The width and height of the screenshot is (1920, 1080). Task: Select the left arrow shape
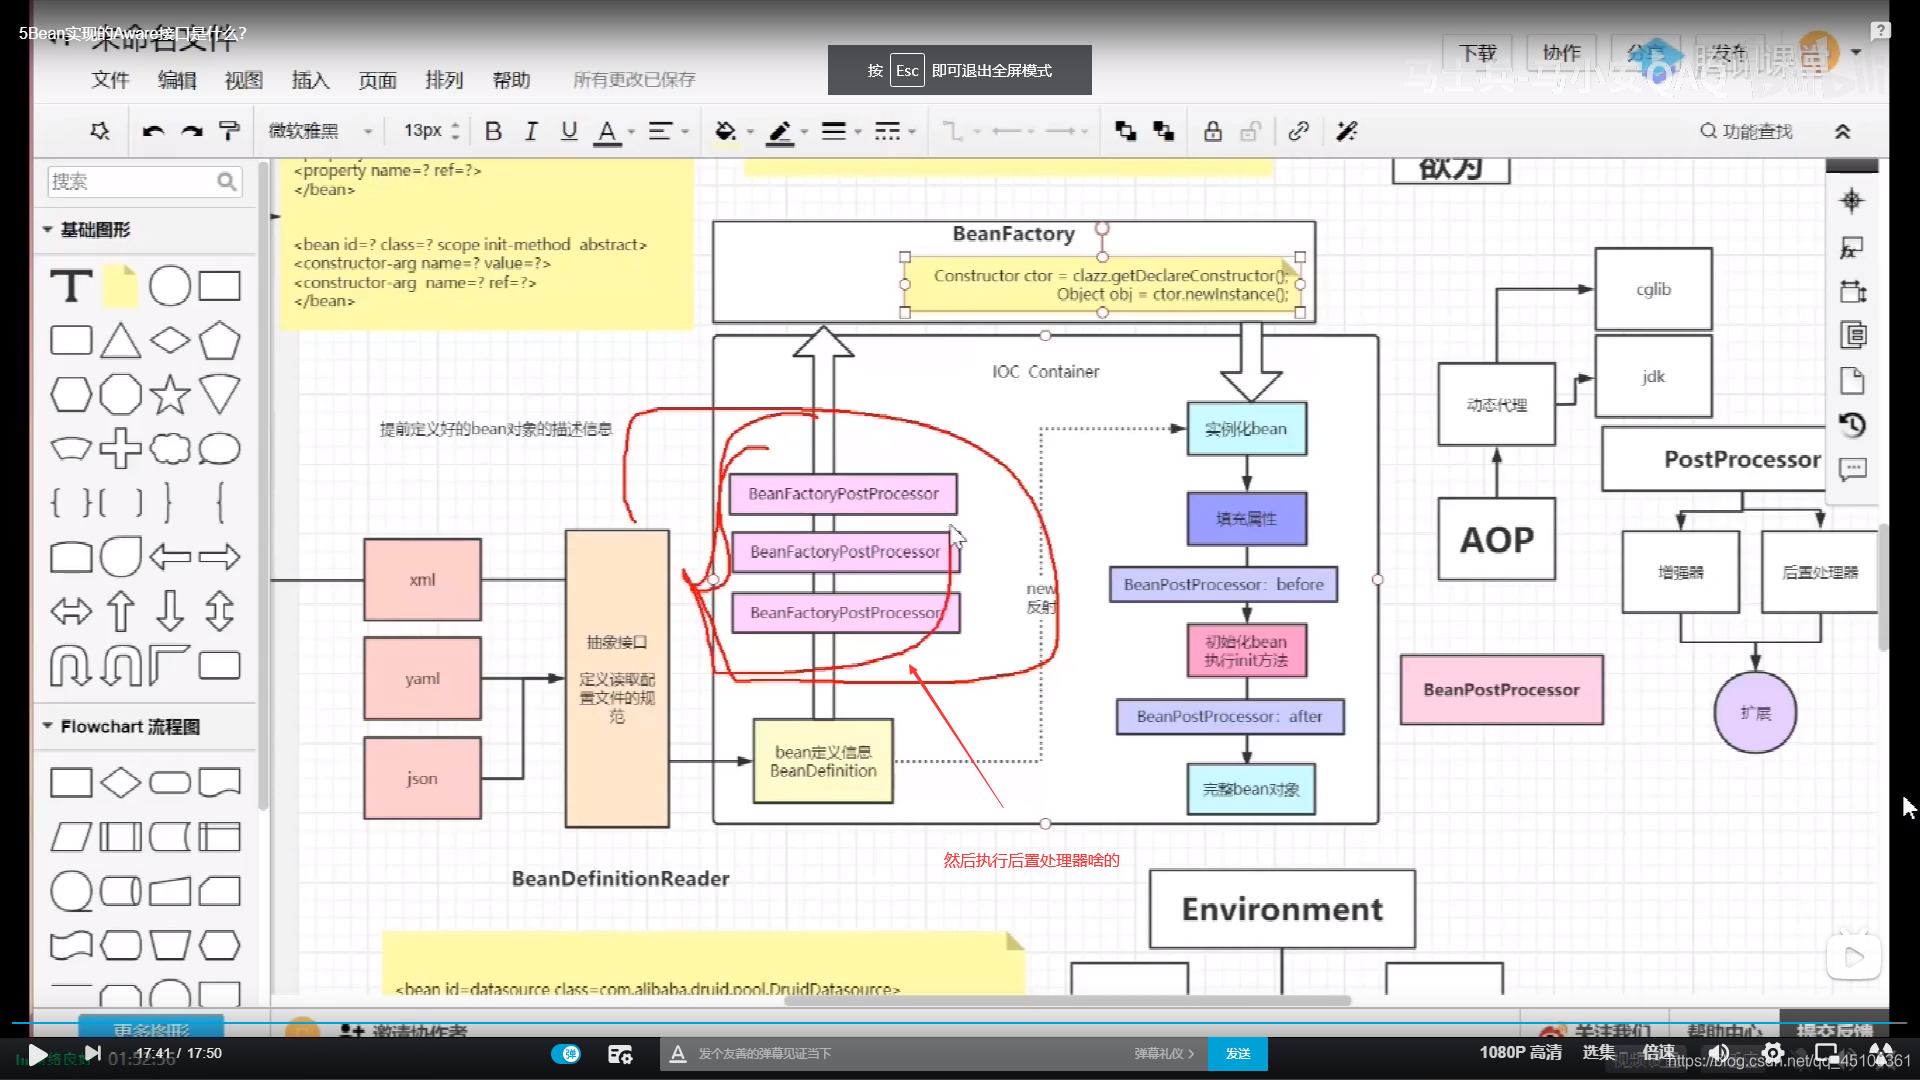click(170, 556)
